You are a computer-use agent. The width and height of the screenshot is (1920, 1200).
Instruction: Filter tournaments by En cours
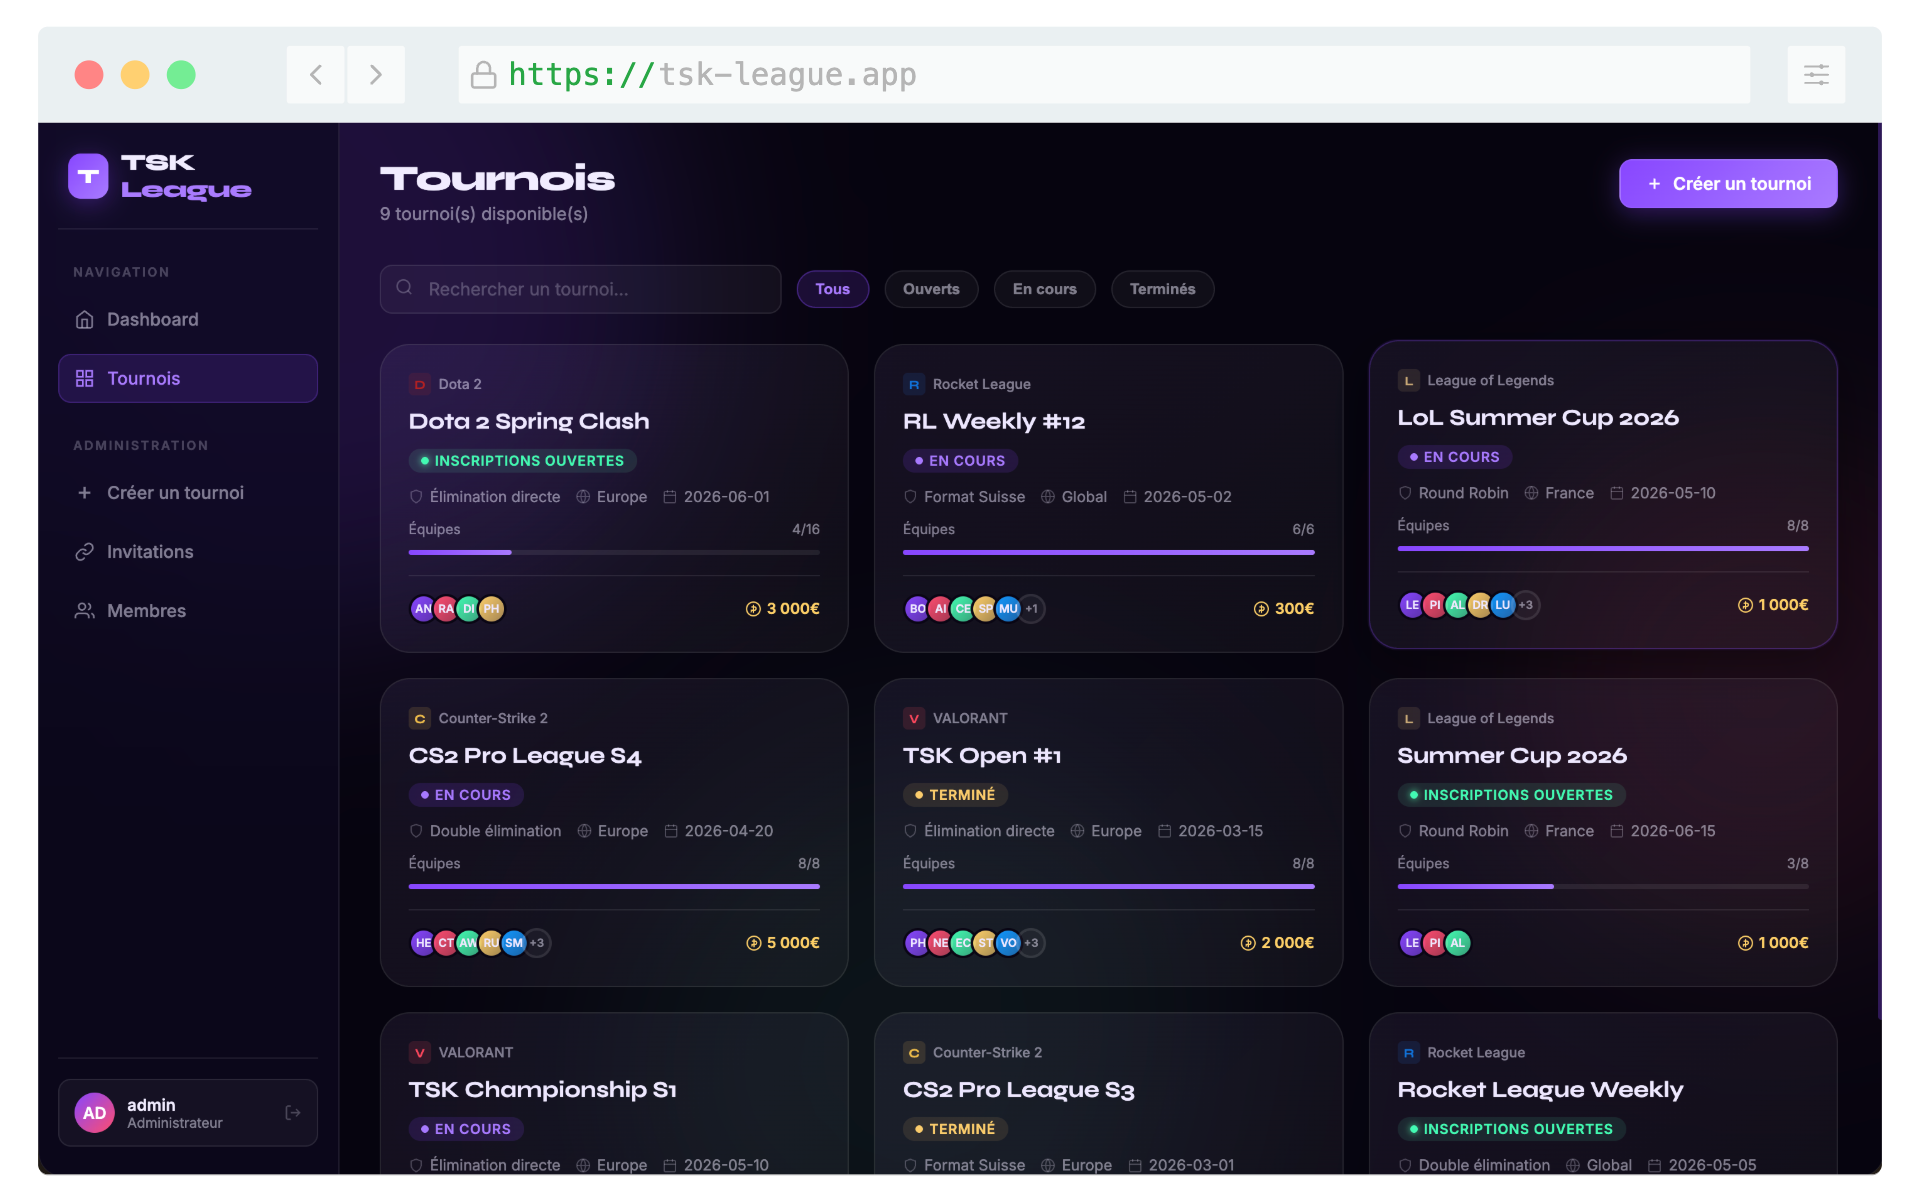(1044, 289)
